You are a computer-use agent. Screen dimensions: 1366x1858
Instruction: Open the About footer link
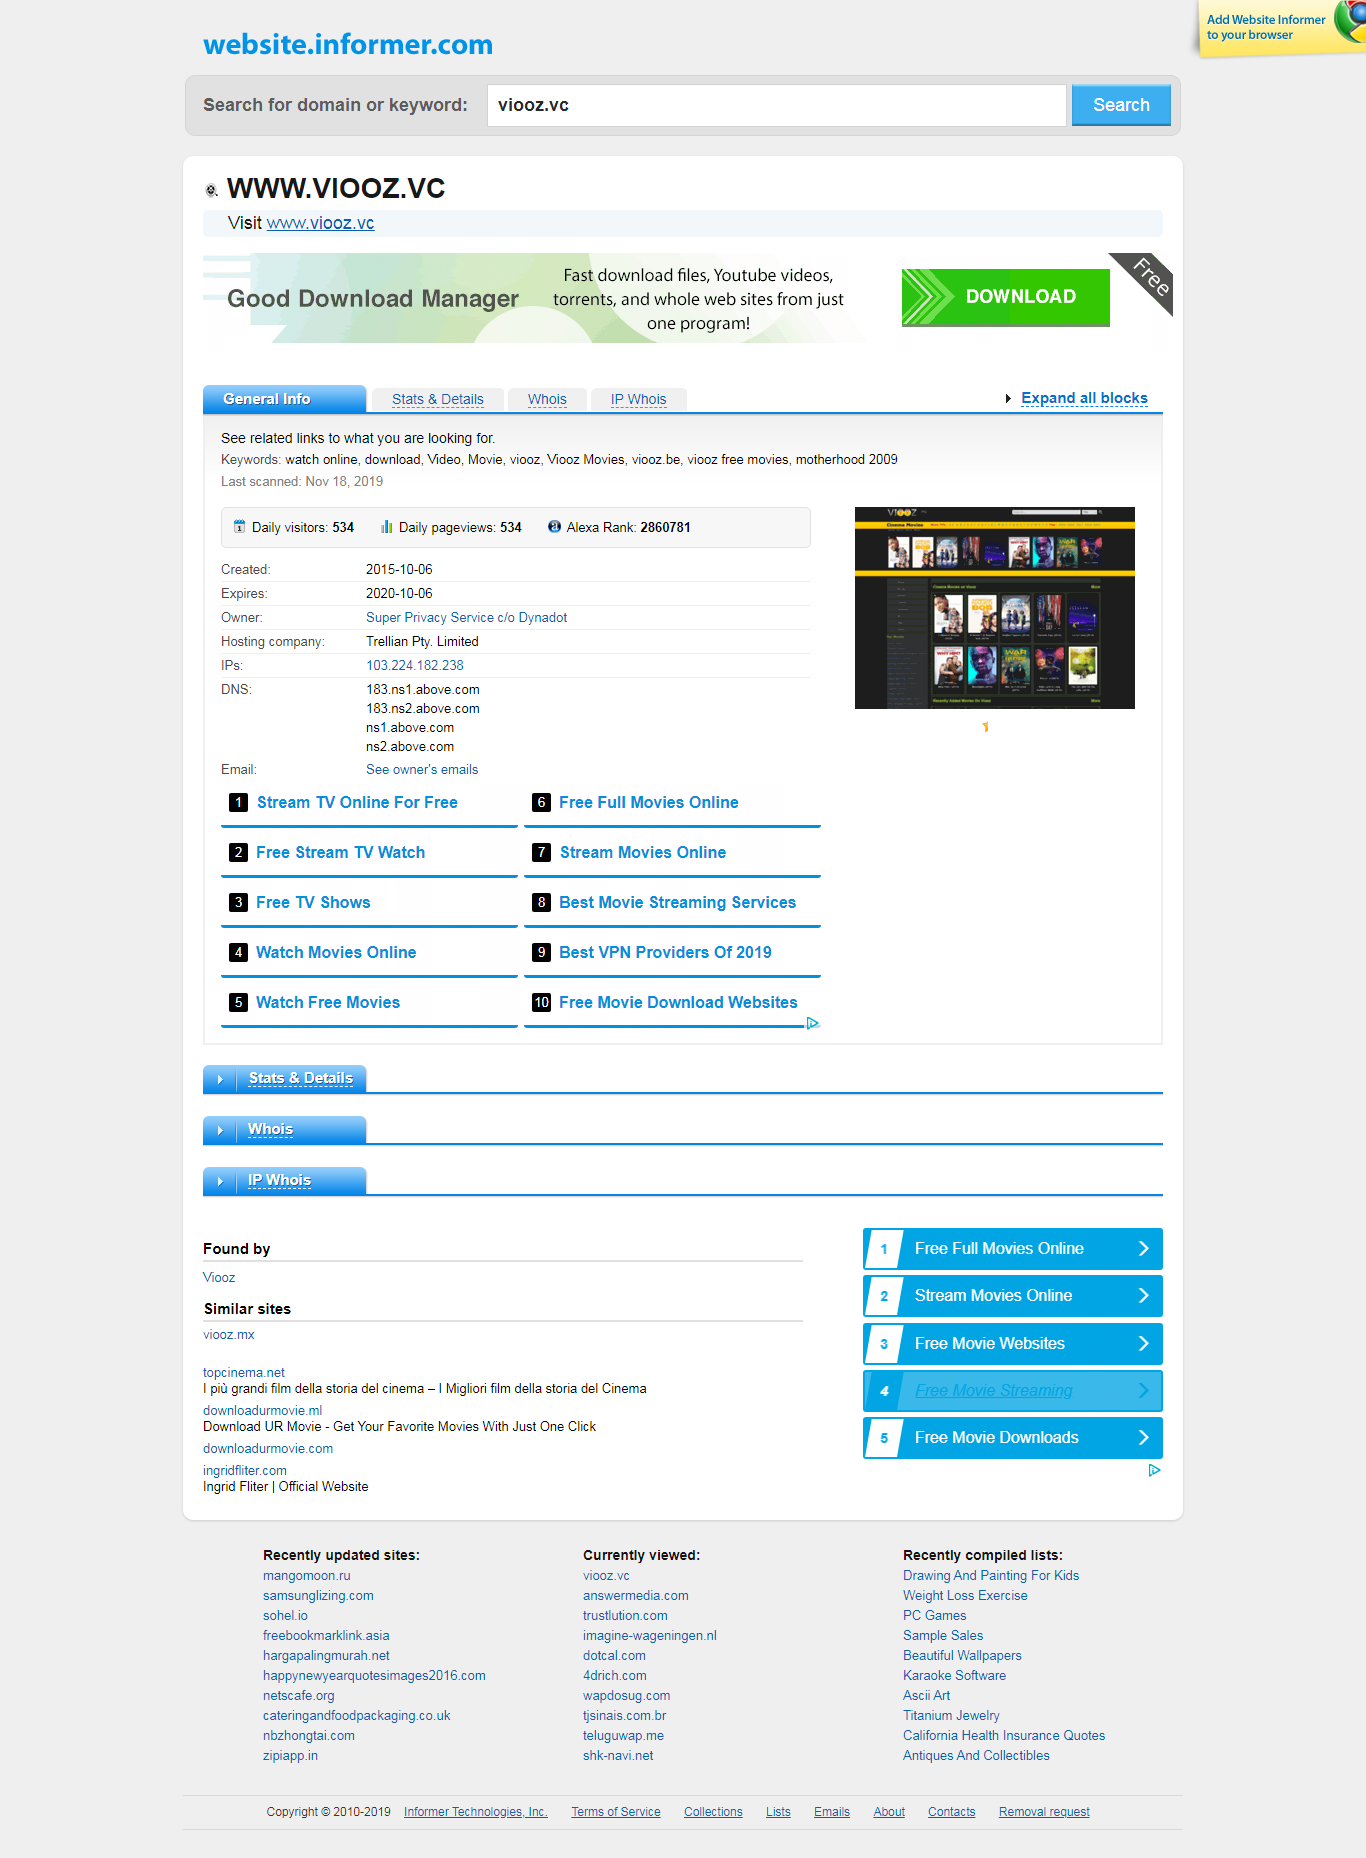tap(889, 1811)
